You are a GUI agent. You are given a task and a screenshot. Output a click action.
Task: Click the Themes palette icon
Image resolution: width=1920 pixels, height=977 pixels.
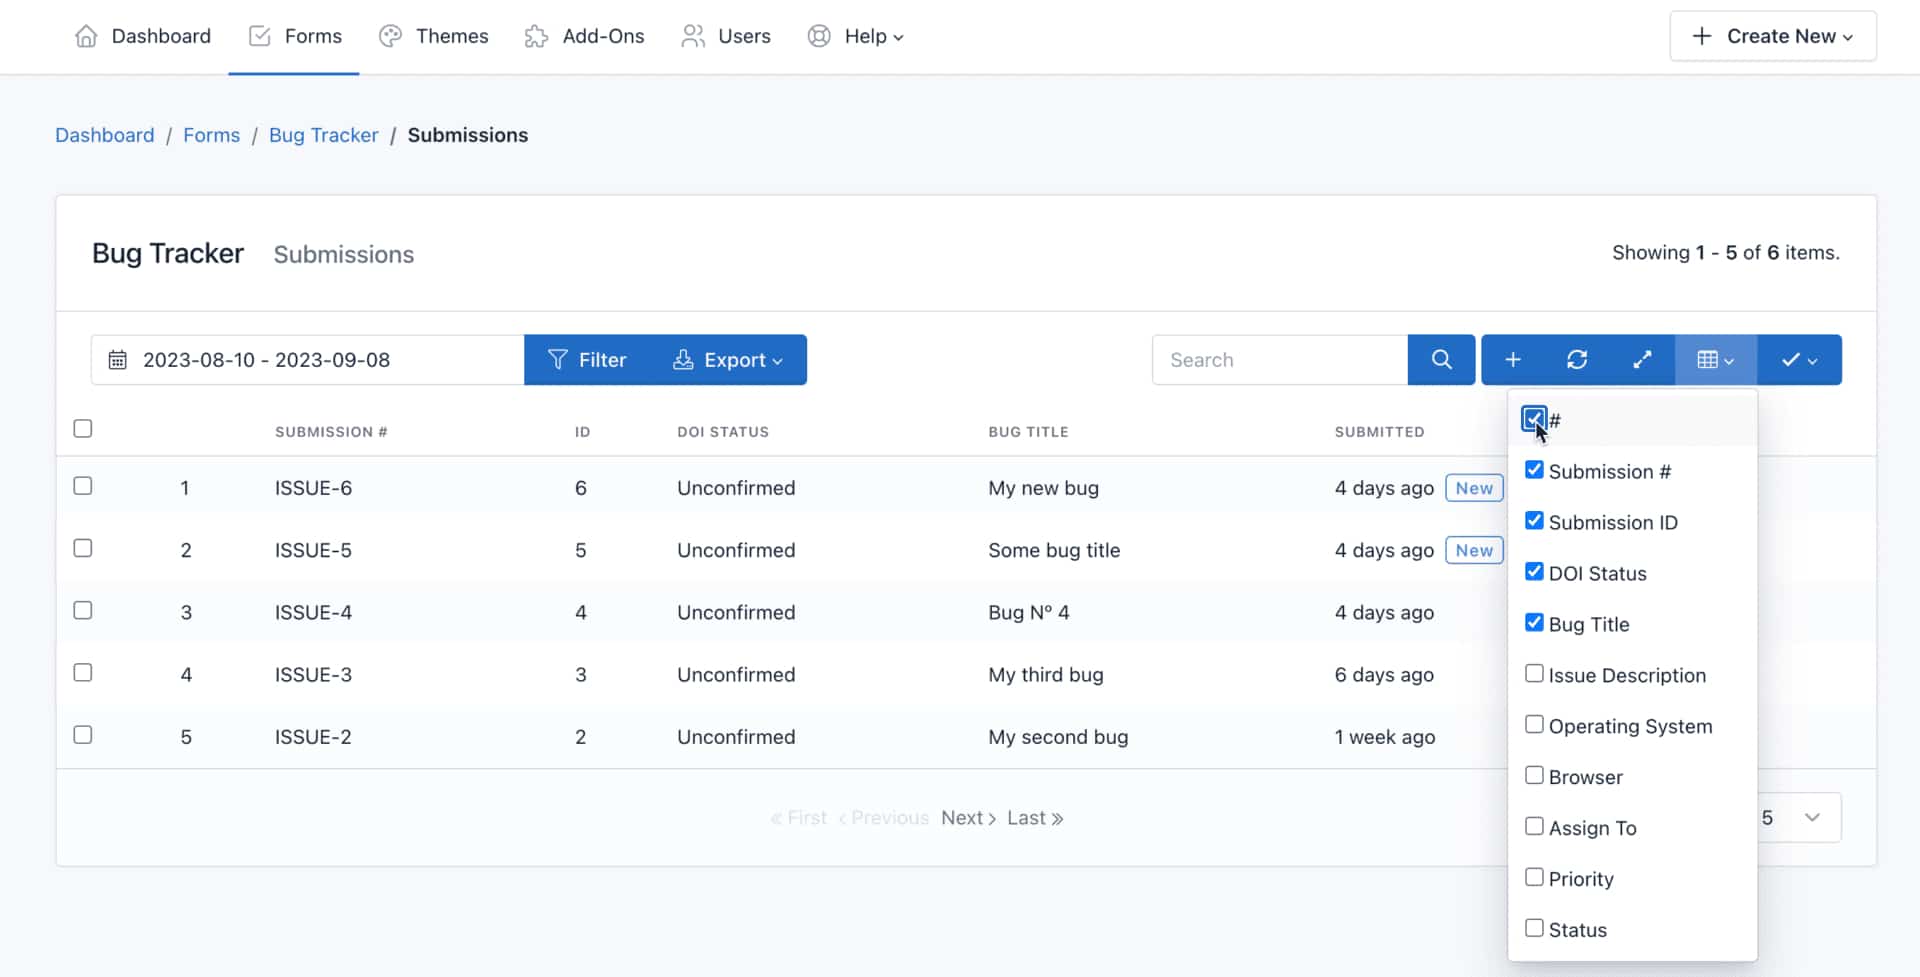[390, 37]
